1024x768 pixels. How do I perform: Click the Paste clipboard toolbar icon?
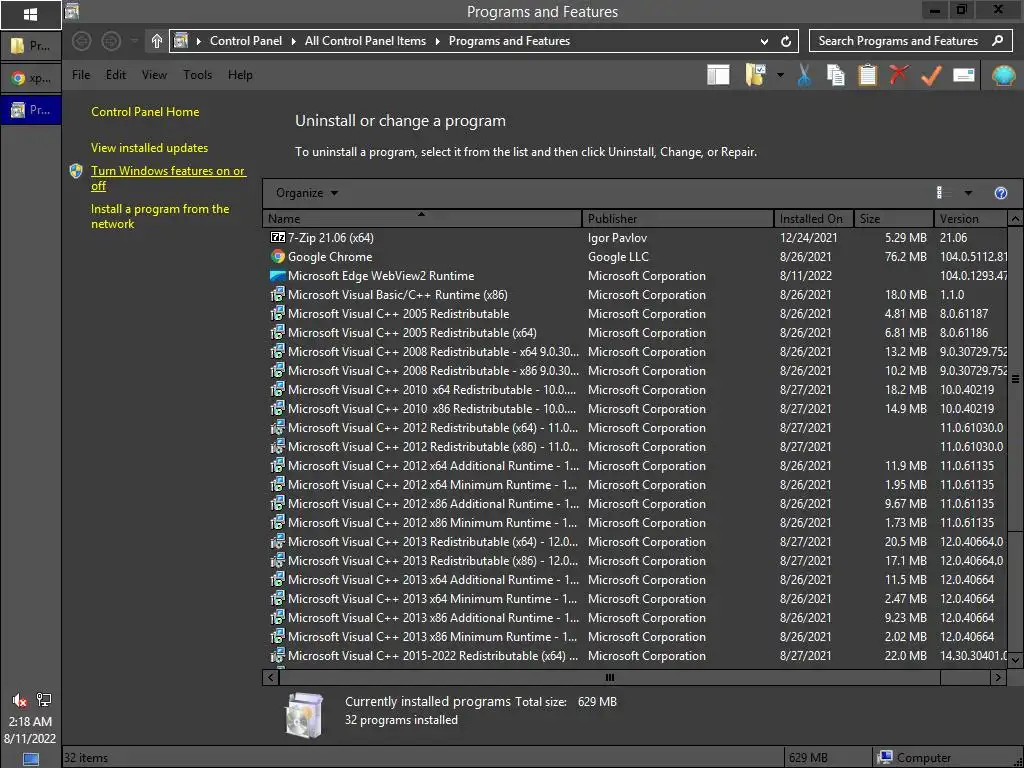click(867, 75)
